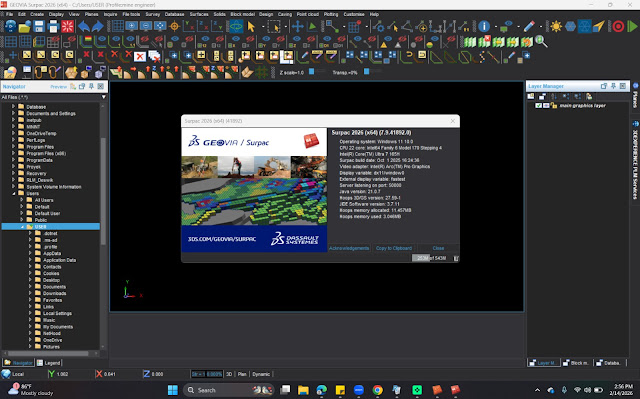Open the Solids menu
640x399 pixels.
[219, 14]
